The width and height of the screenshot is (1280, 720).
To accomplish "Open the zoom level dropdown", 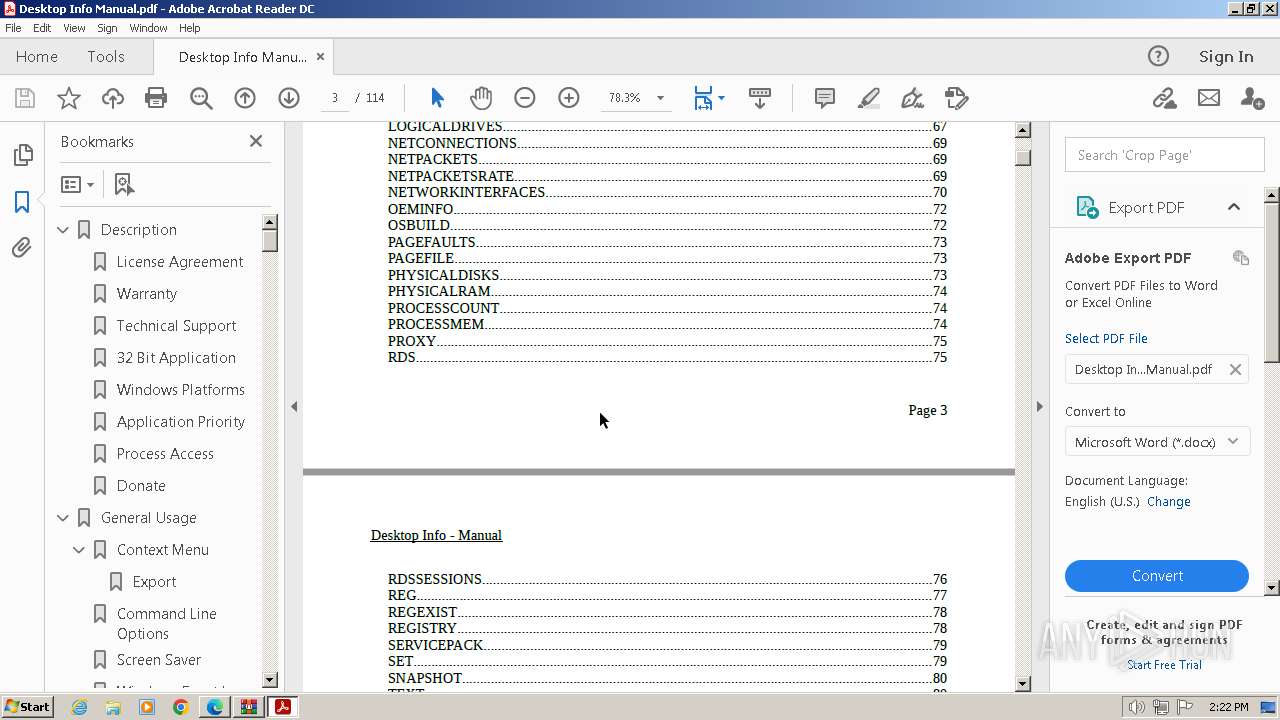I will [660, 98].
